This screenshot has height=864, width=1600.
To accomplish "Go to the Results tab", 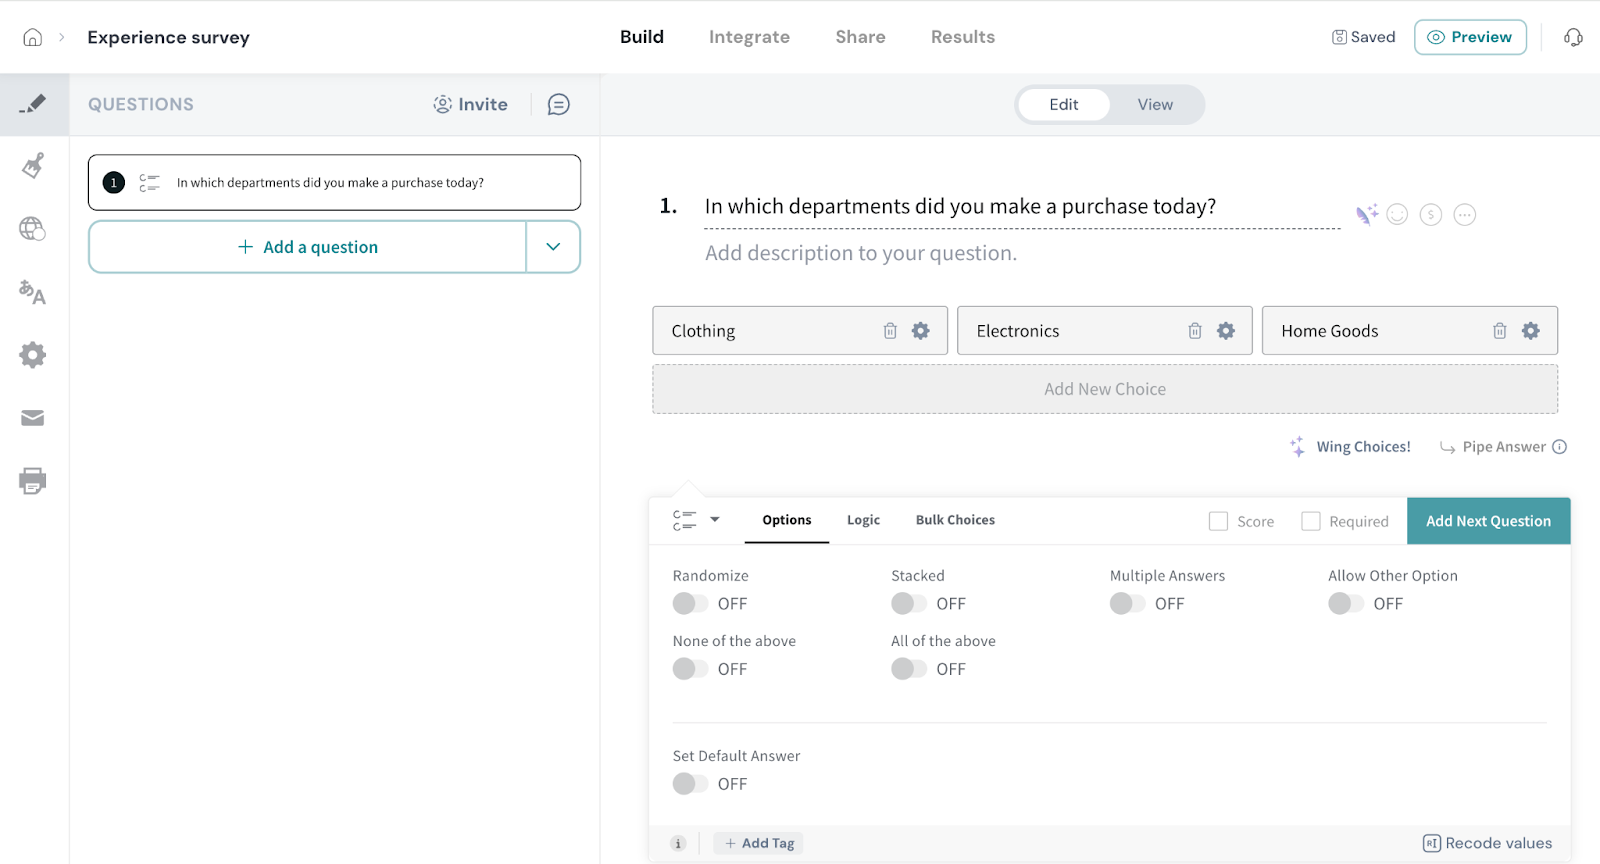I will pos(962,37).
